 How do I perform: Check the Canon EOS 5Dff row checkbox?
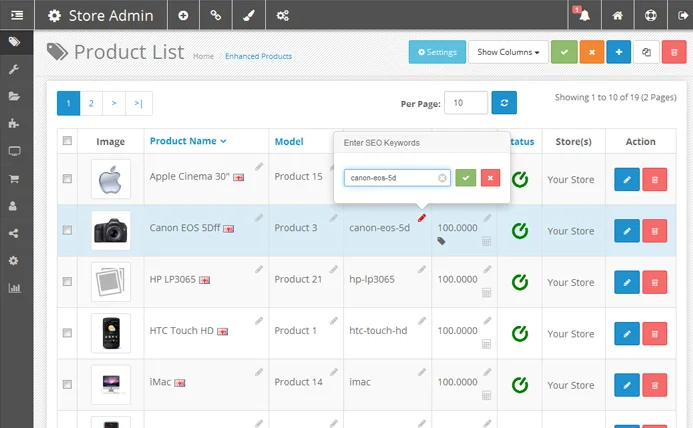[x=67, y=230]
